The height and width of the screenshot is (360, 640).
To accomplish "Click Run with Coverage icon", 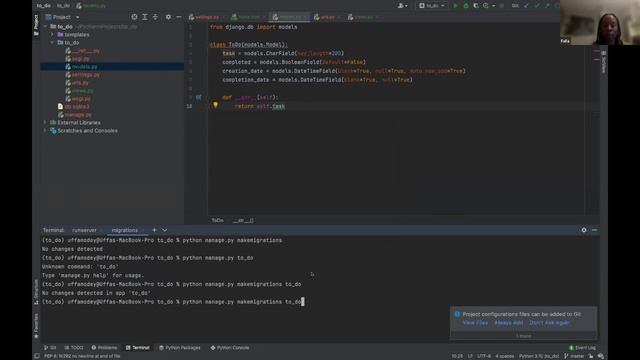I will click(476, 6).
